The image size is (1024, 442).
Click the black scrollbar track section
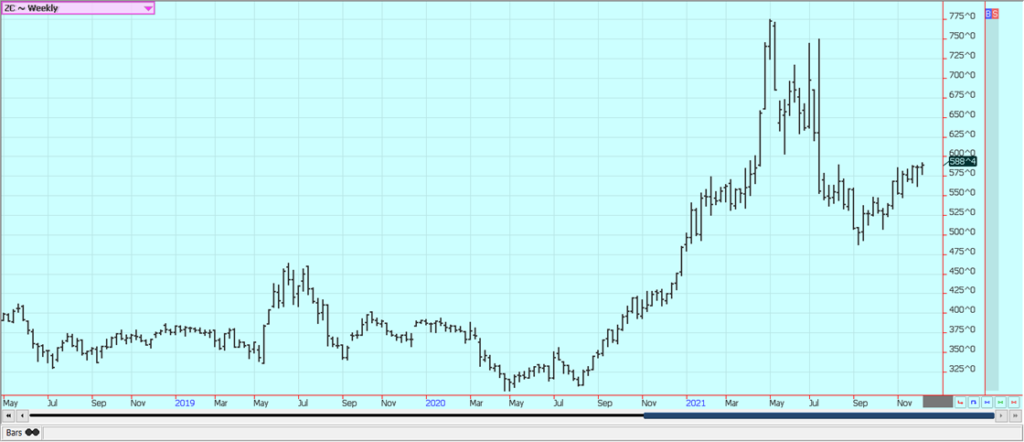coord(336,415)
